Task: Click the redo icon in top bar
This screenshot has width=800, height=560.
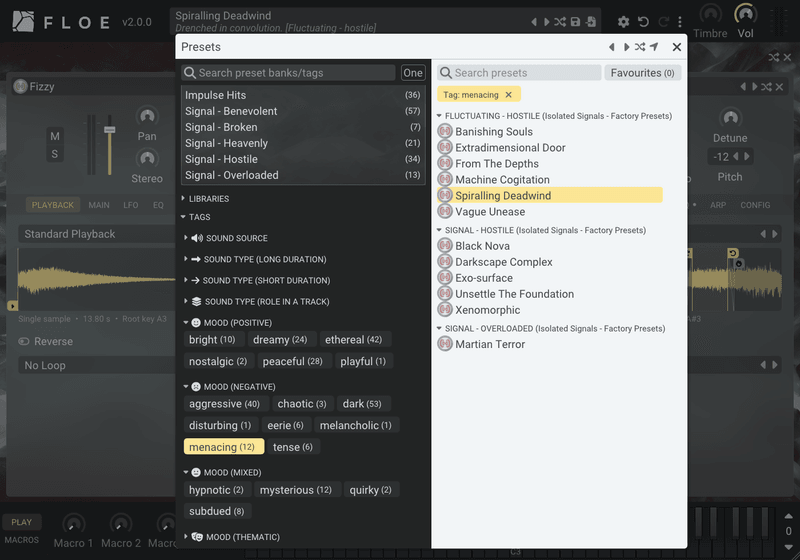Action: pos(663,22)
